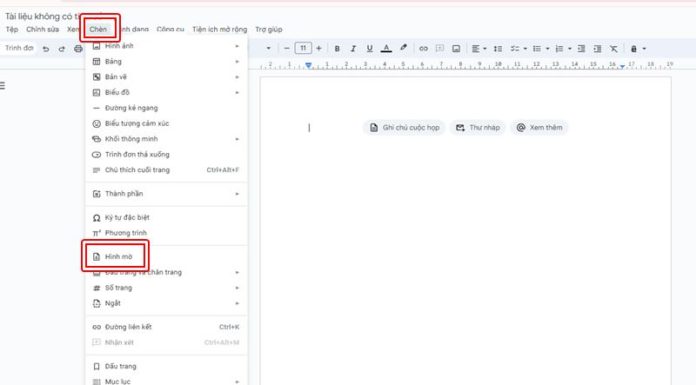The width and height of the screenshot is (696, 385).
Task: Click the right indent marker on ruler
Action: (622, 66)
